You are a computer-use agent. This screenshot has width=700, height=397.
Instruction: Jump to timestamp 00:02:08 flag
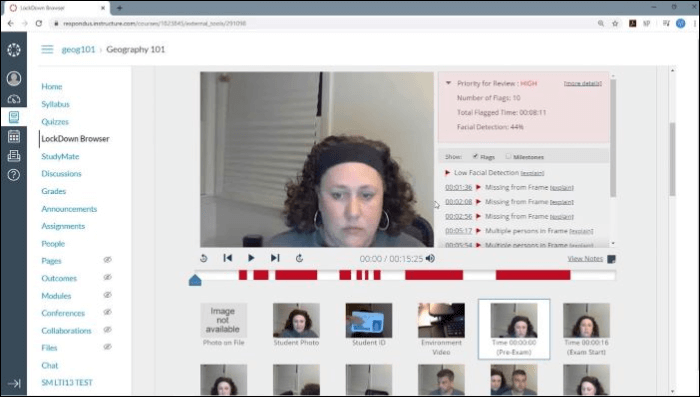[458, 202]
